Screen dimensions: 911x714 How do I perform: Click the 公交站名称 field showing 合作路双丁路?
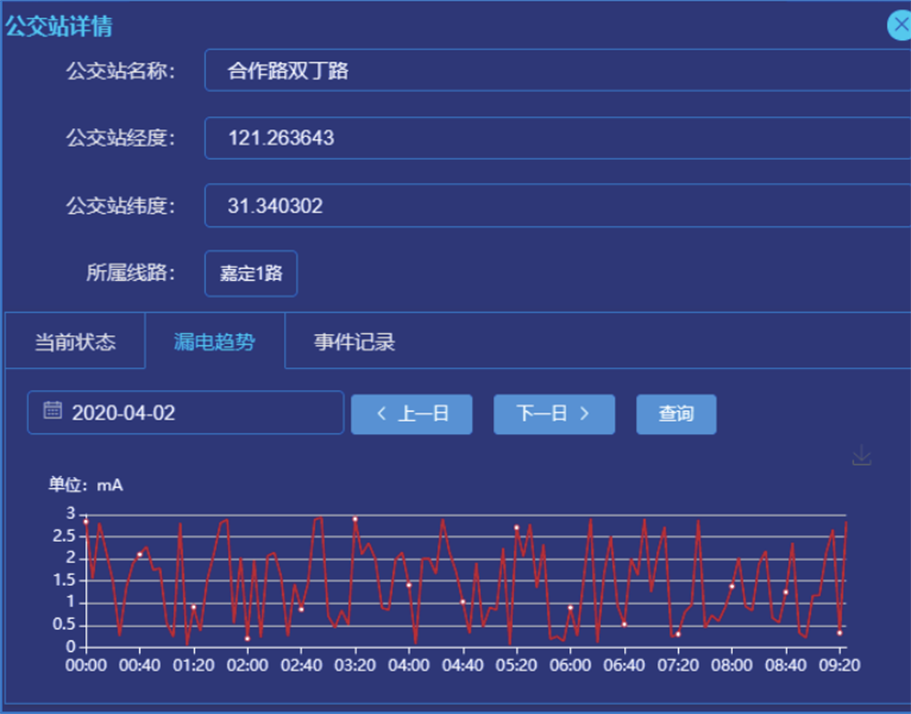(550, 71)
